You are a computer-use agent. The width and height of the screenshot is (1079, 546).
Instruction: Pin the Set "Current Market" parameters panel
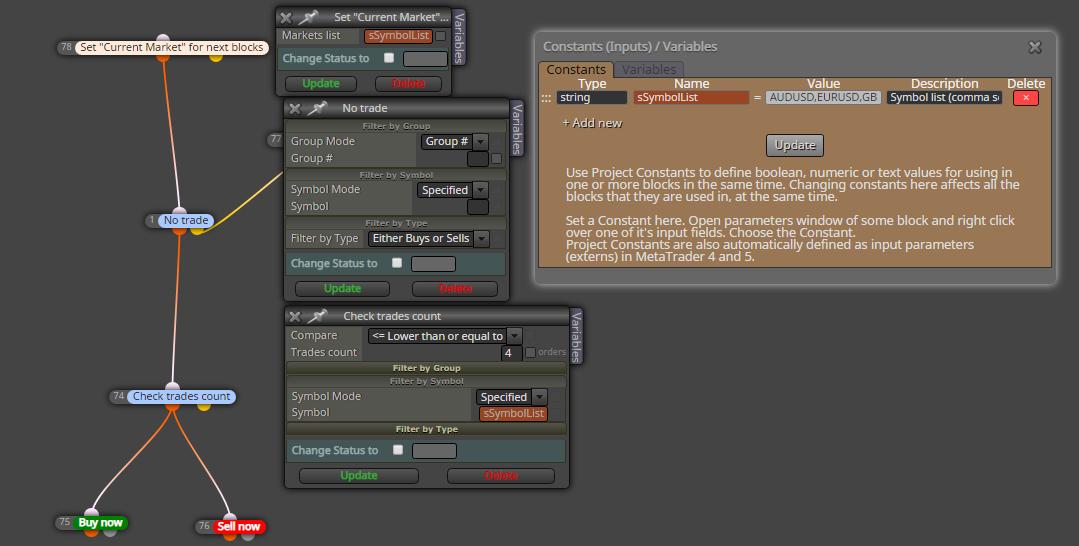308,17
